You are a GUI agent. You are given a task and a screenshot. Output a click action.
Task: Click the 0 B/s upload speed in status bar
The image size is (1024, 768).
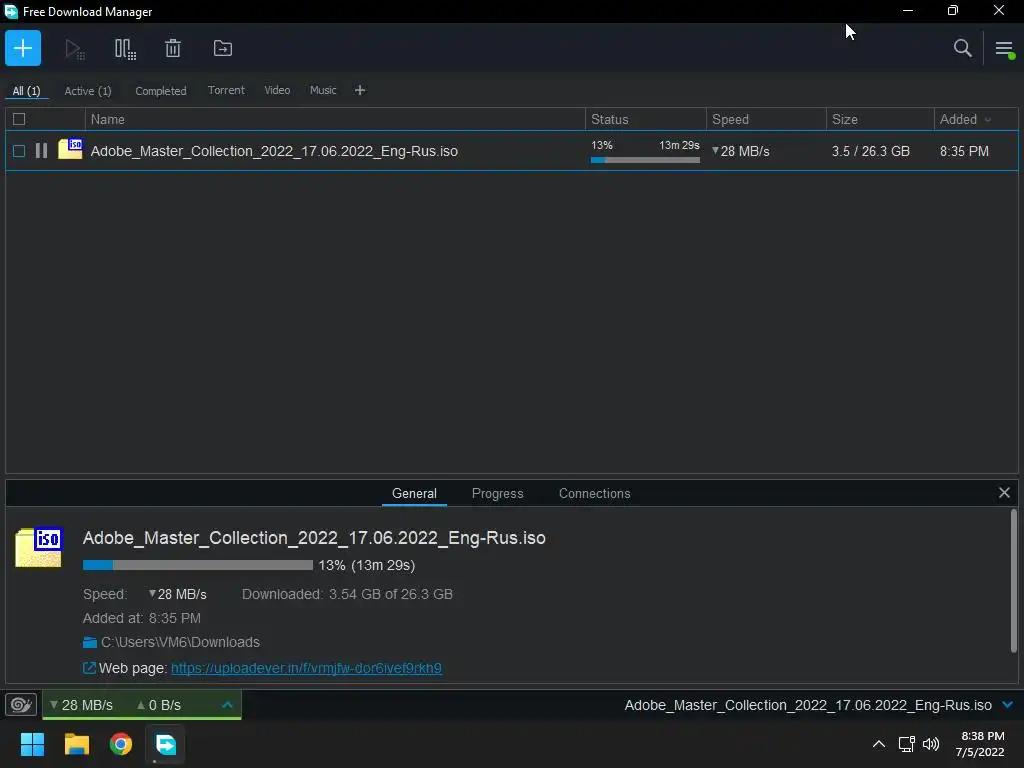click(159, 705)
